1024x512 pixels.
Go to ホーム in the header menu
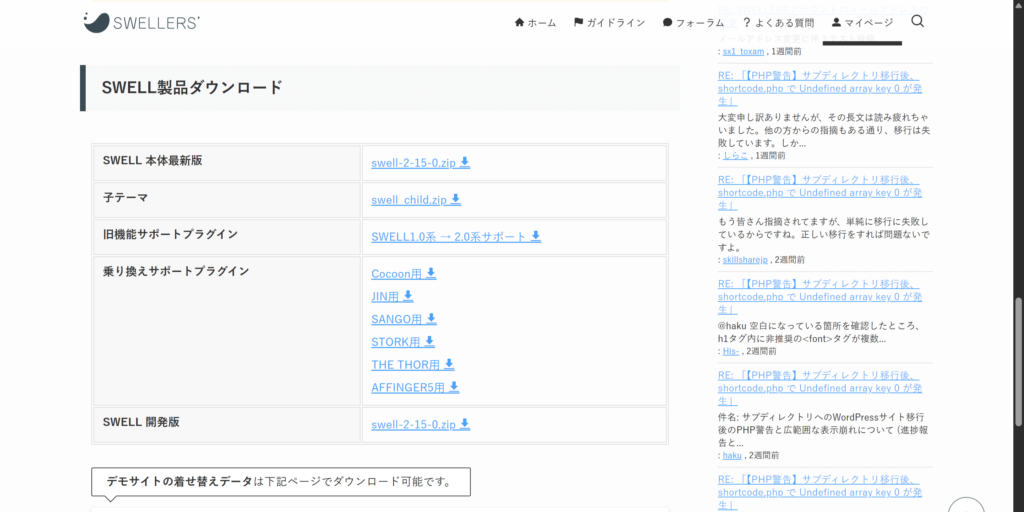click(536, 23)
